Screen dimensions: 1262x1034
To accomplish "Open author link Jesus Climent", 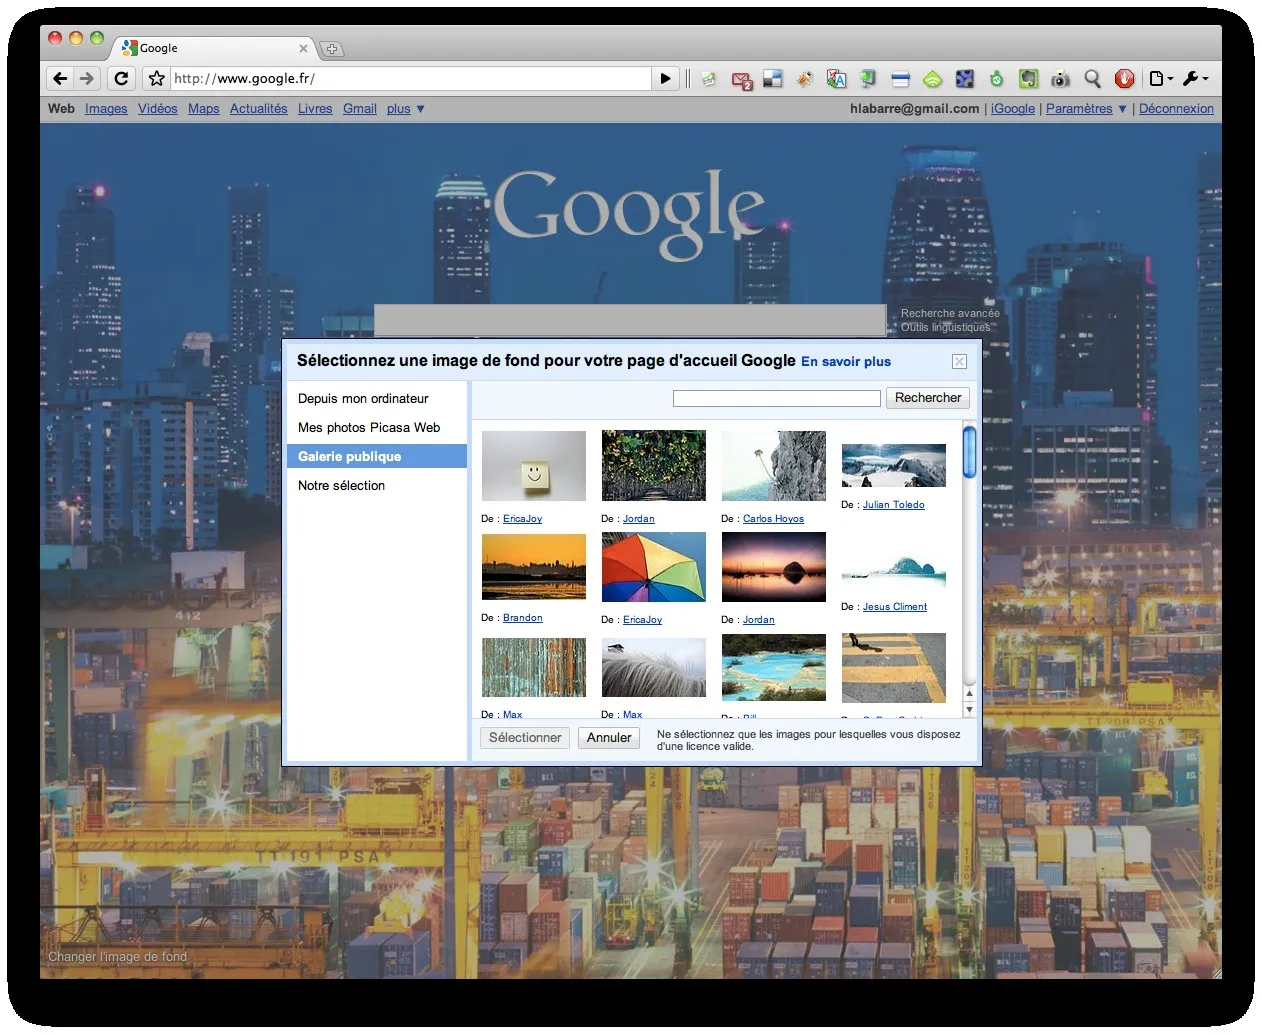I will click(895, 607).
